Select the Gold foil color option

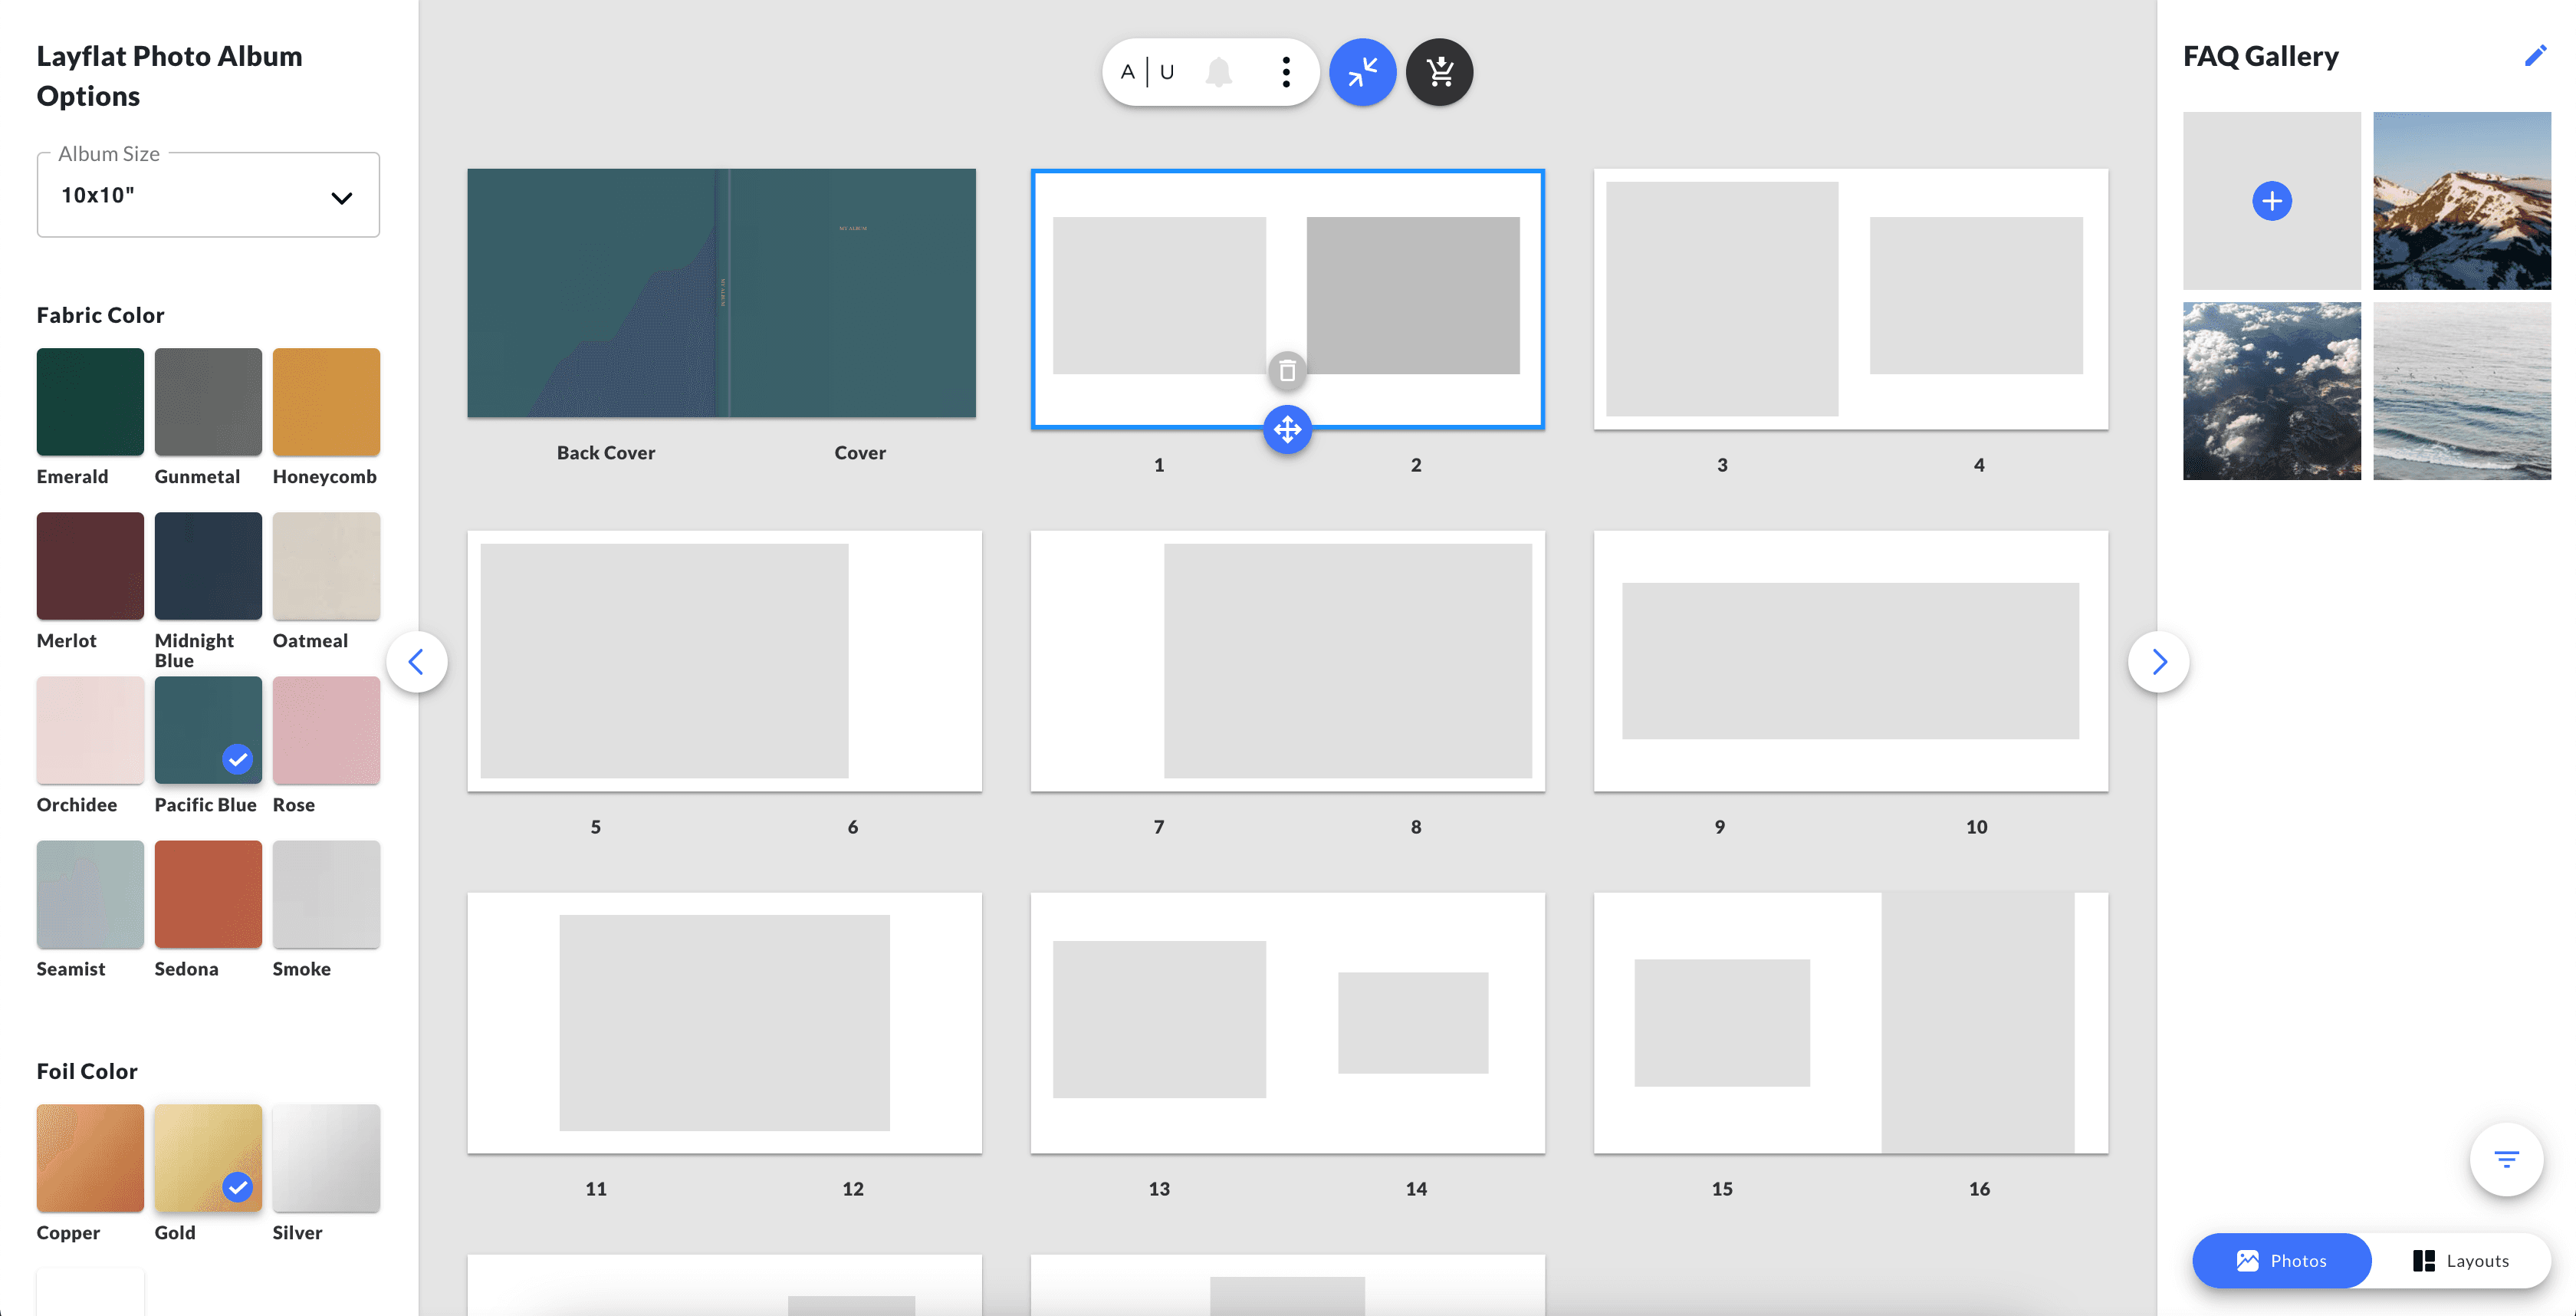[208, 1157]
